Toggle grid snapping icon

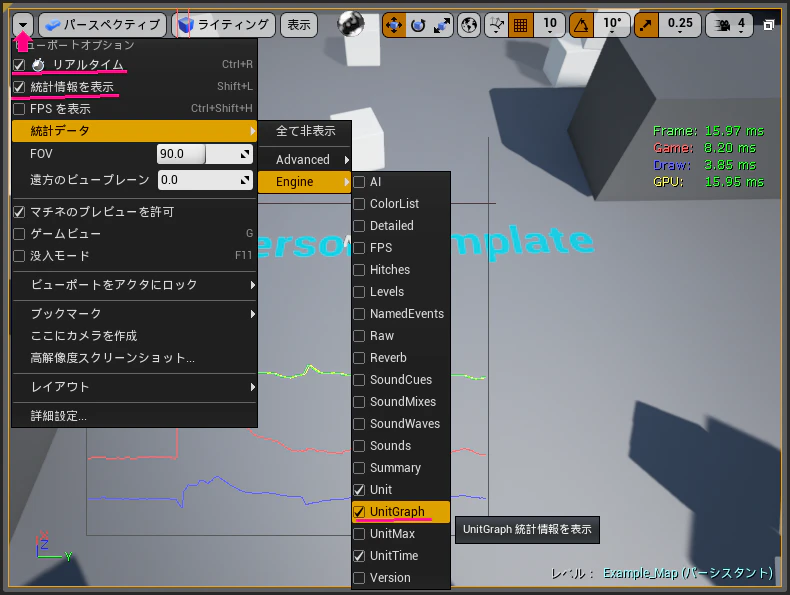pyautogui.click(x=520, y=24)
